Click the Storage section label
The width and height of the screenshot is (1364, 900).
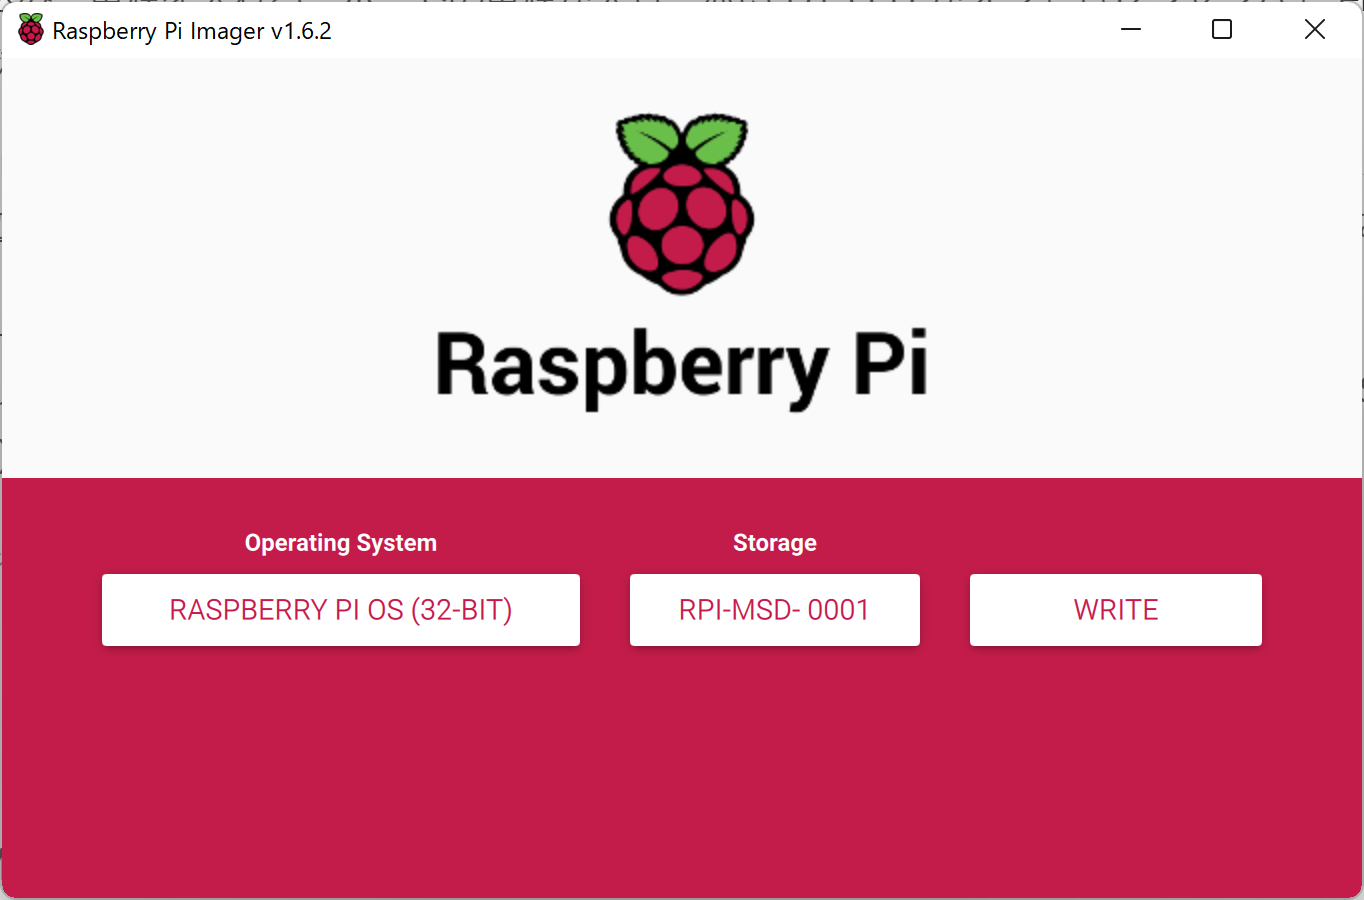774,542
